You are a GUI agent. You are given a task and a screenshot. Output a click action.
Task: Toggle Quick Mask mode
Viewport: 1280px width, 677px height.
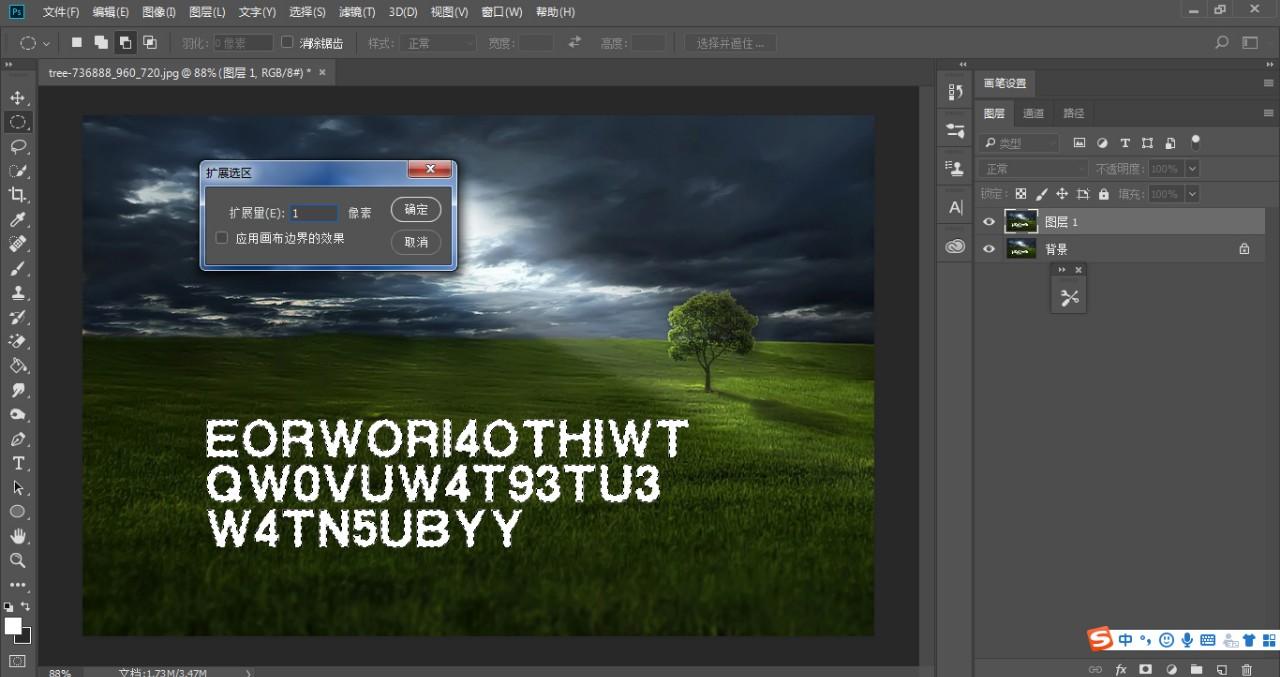17,661
